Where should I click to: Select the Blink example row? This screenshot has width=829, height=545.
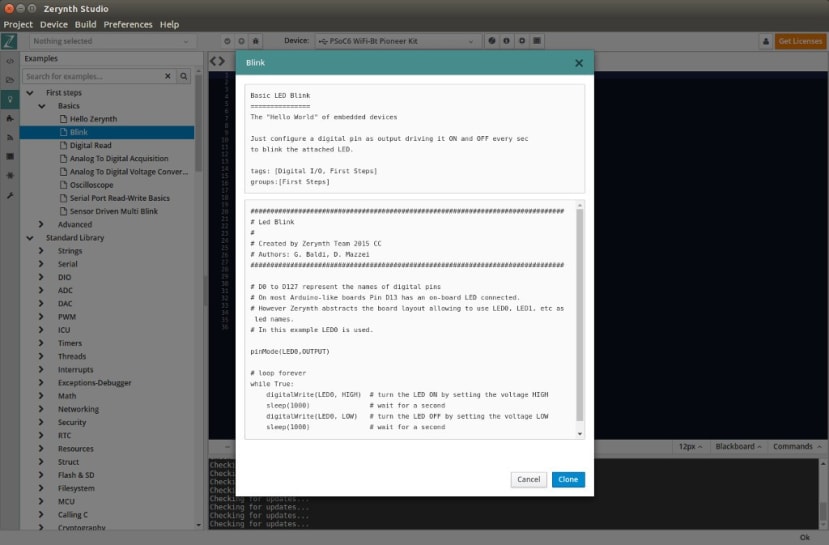click(x=107, y=132)
